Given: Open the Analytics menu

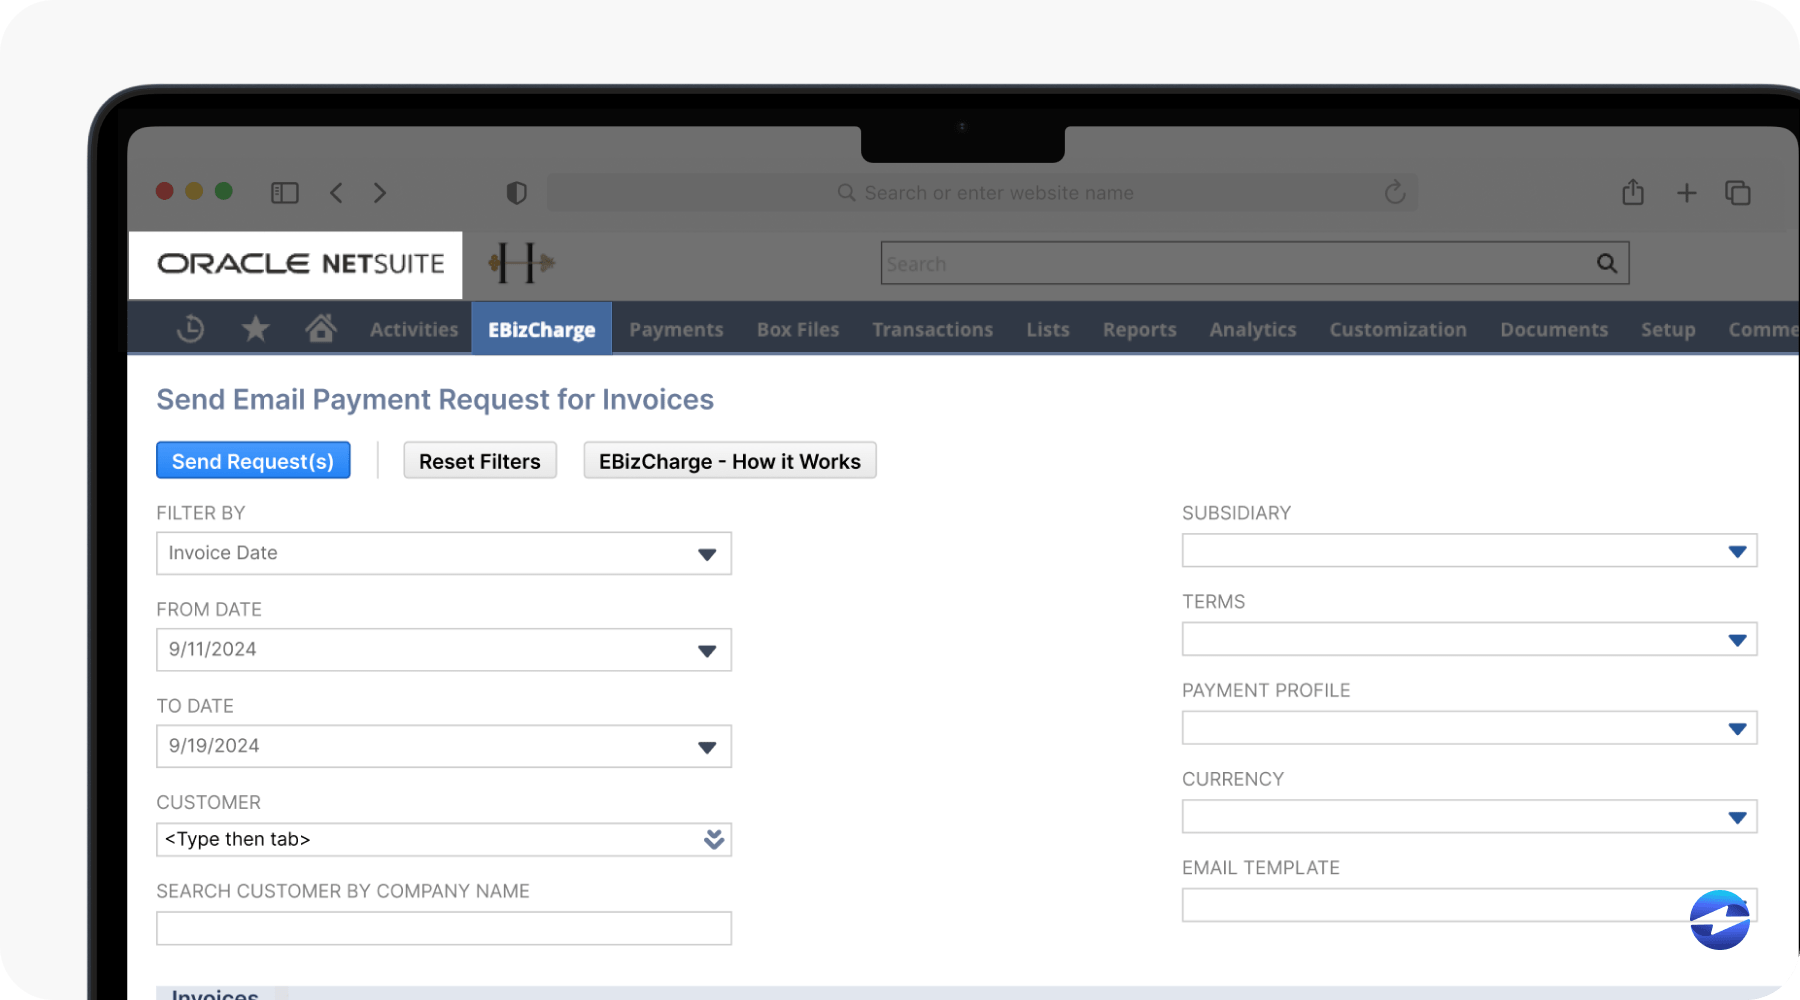Looking at the screenshot, I should [x=1253, y=329].
